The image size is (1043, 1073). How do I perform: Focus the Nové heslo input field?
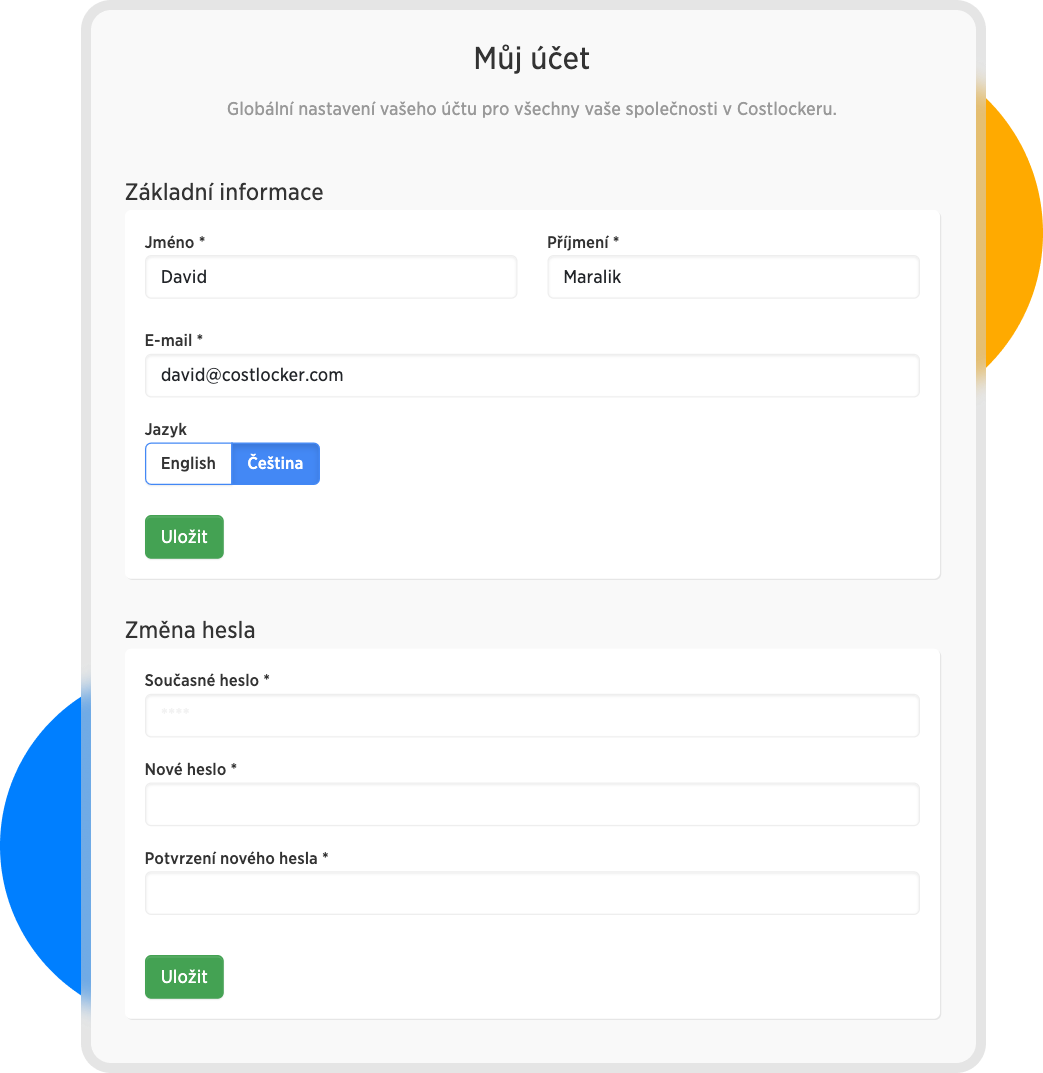(531, 805)
